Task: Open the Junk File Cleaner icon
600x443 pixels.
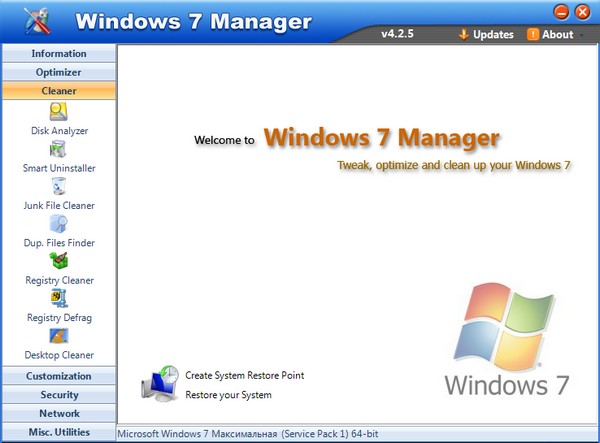Action: coord(58,187)
